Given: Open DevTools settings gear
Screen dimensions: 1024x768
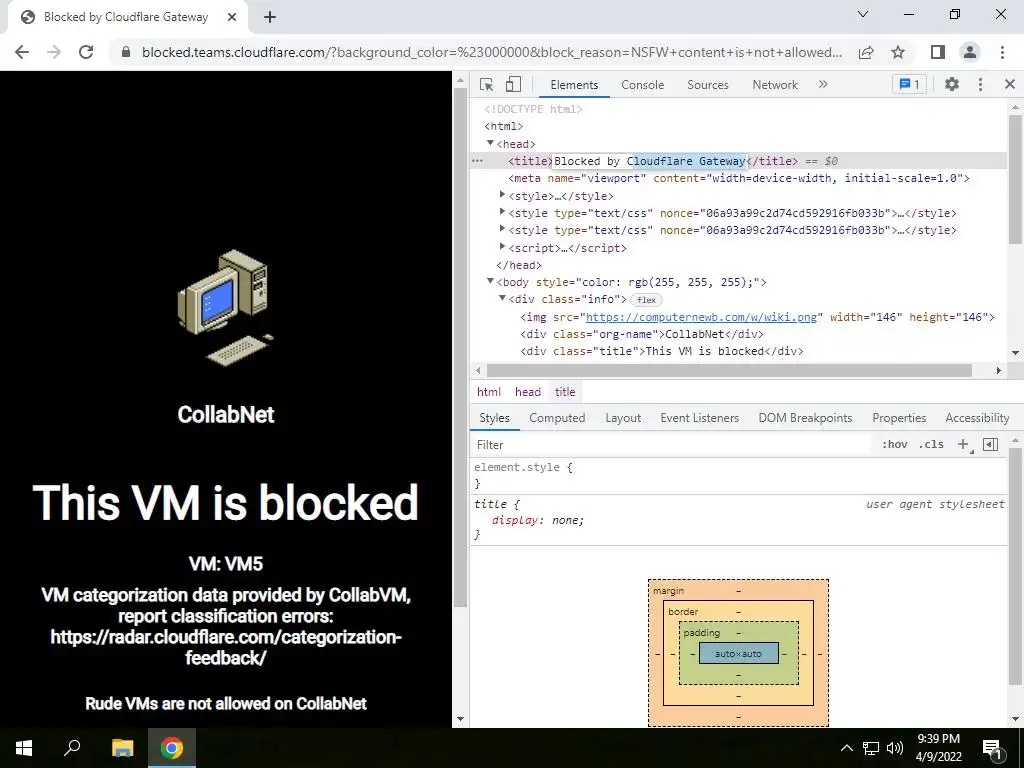Looking at the screenshot, I should pos(952,84).
